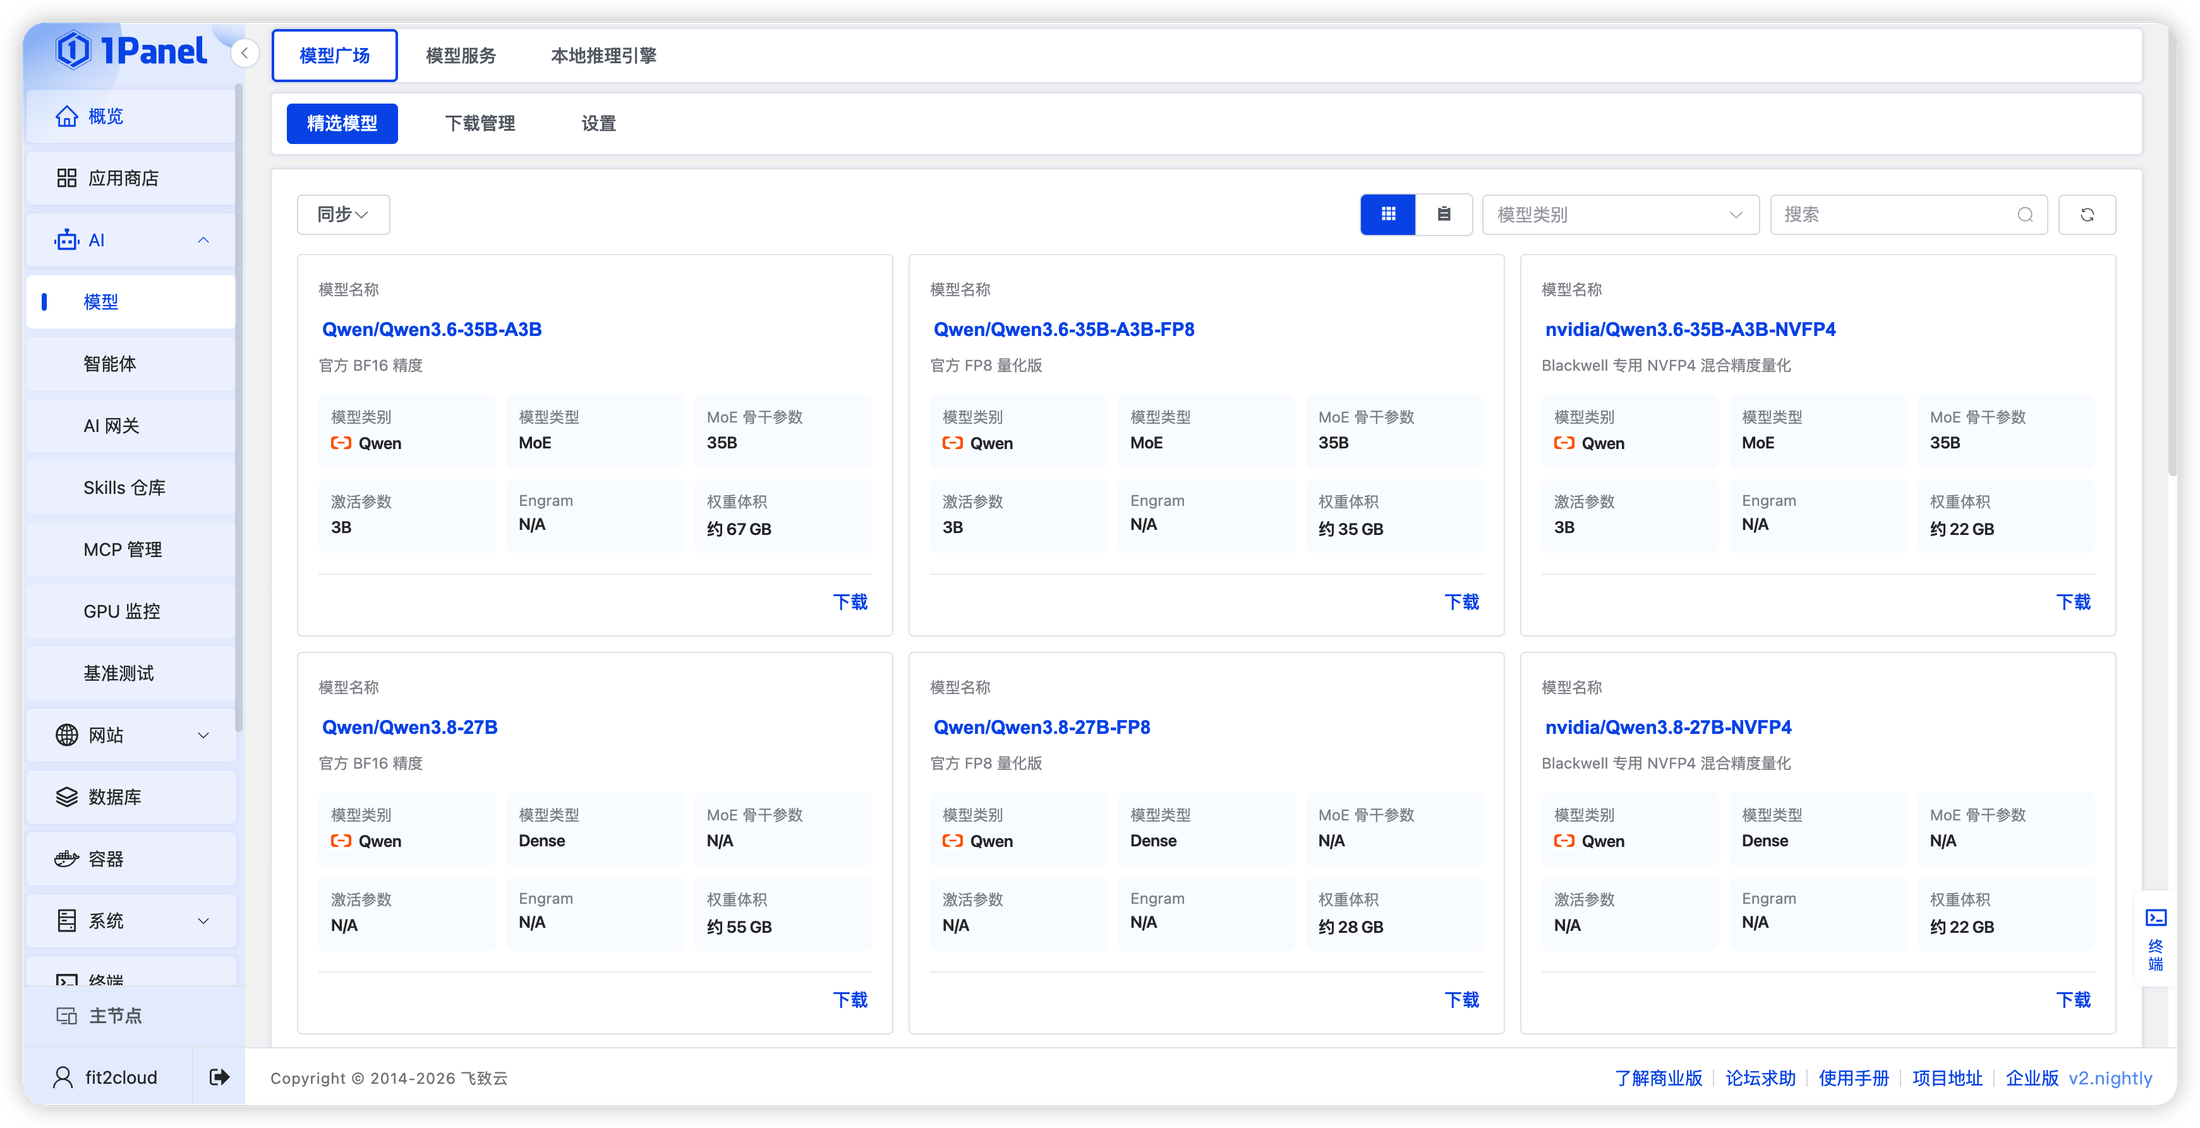This screenshot has width=2200, height=1128.
Task: Open the floating 终端 terminal panel
Action: (x=2156, y=938)
